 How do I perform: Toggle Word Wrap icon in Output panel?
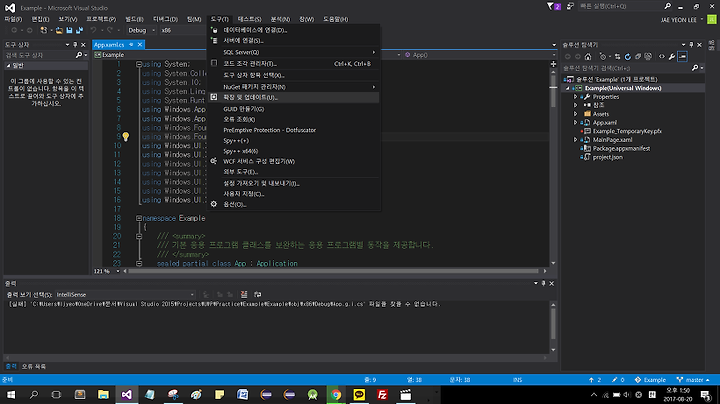pyautogui.click(x=258, y=294)
